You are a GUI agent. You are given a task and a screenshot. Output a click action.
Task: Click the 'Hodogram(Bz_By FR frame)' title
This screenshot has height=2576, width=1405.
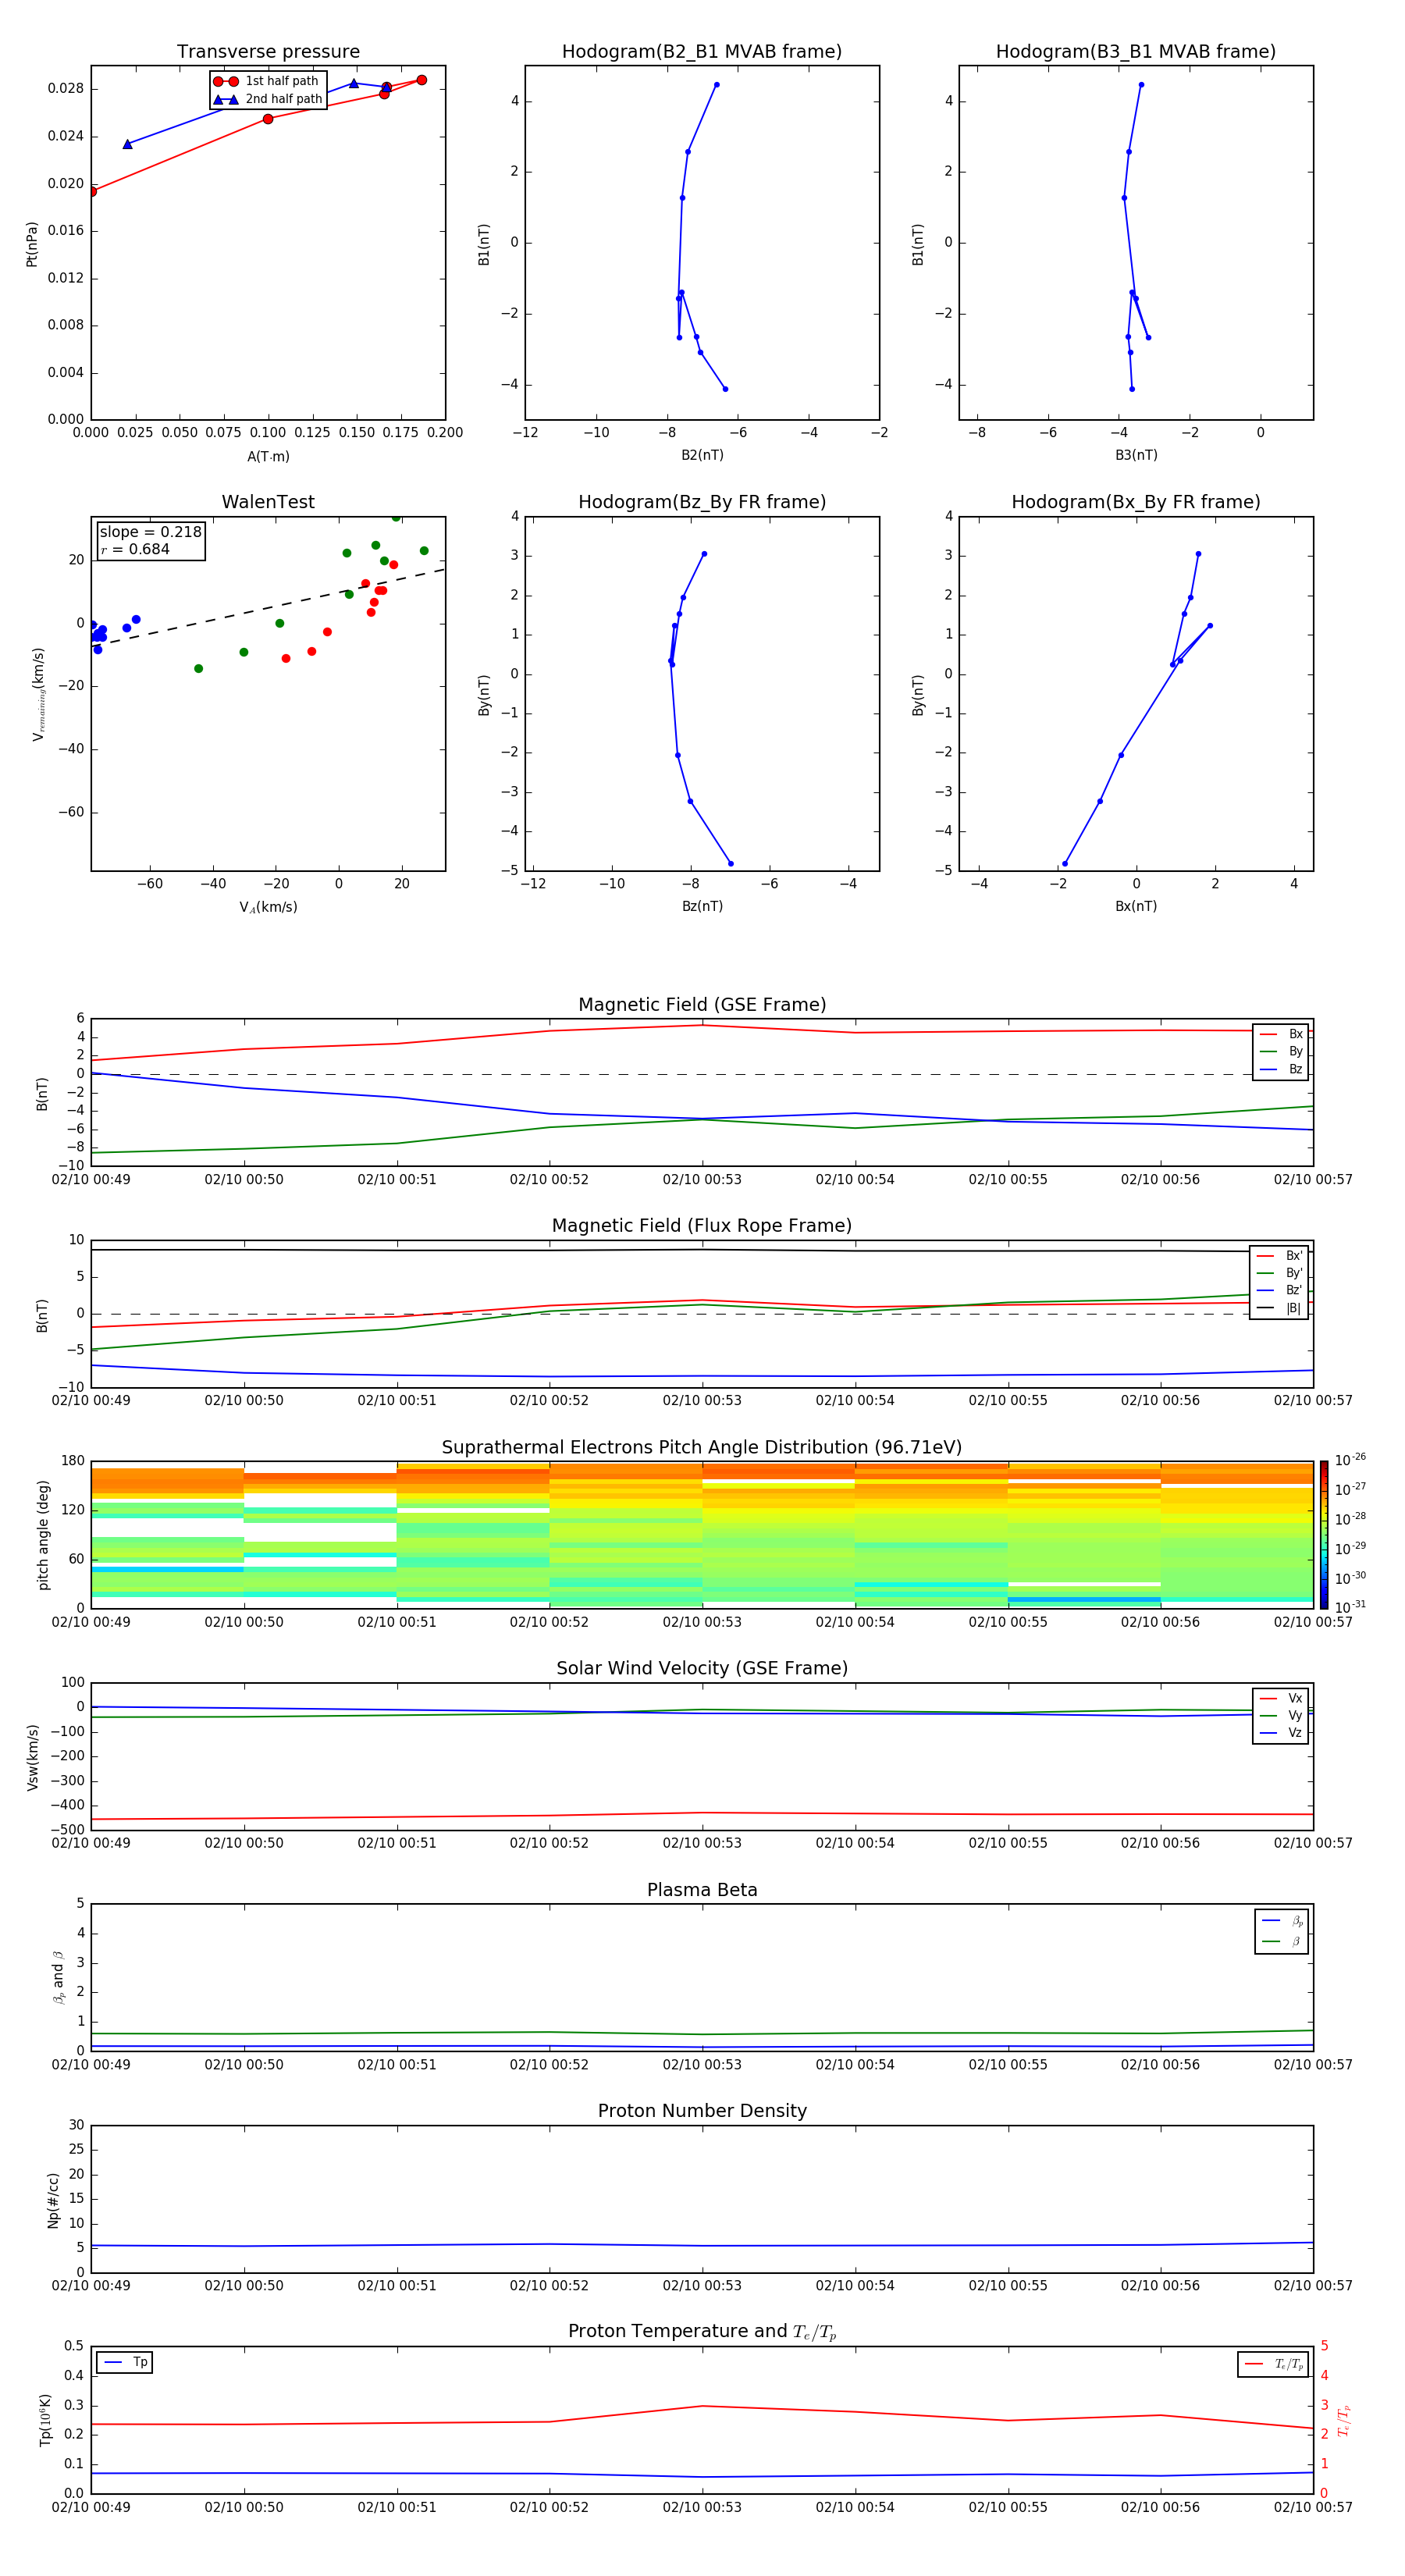(702, 502)
